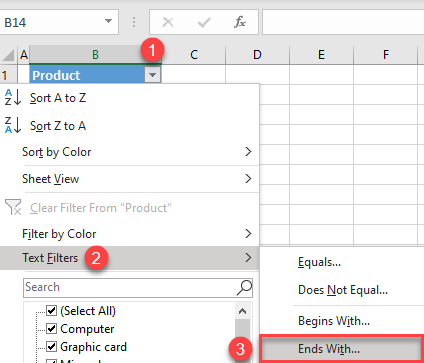Open Filter by Color submenu
The image size is (424, 363).
(x=129, y=234)
